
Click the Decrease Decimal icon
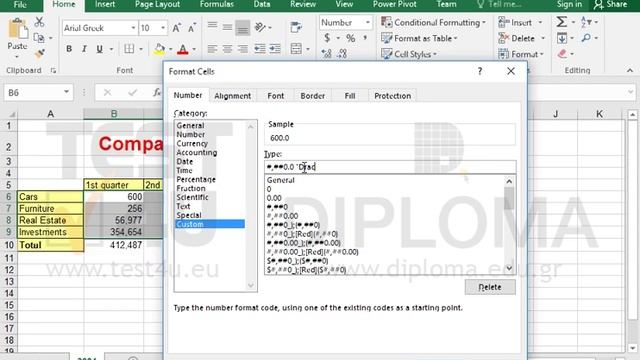342,53
